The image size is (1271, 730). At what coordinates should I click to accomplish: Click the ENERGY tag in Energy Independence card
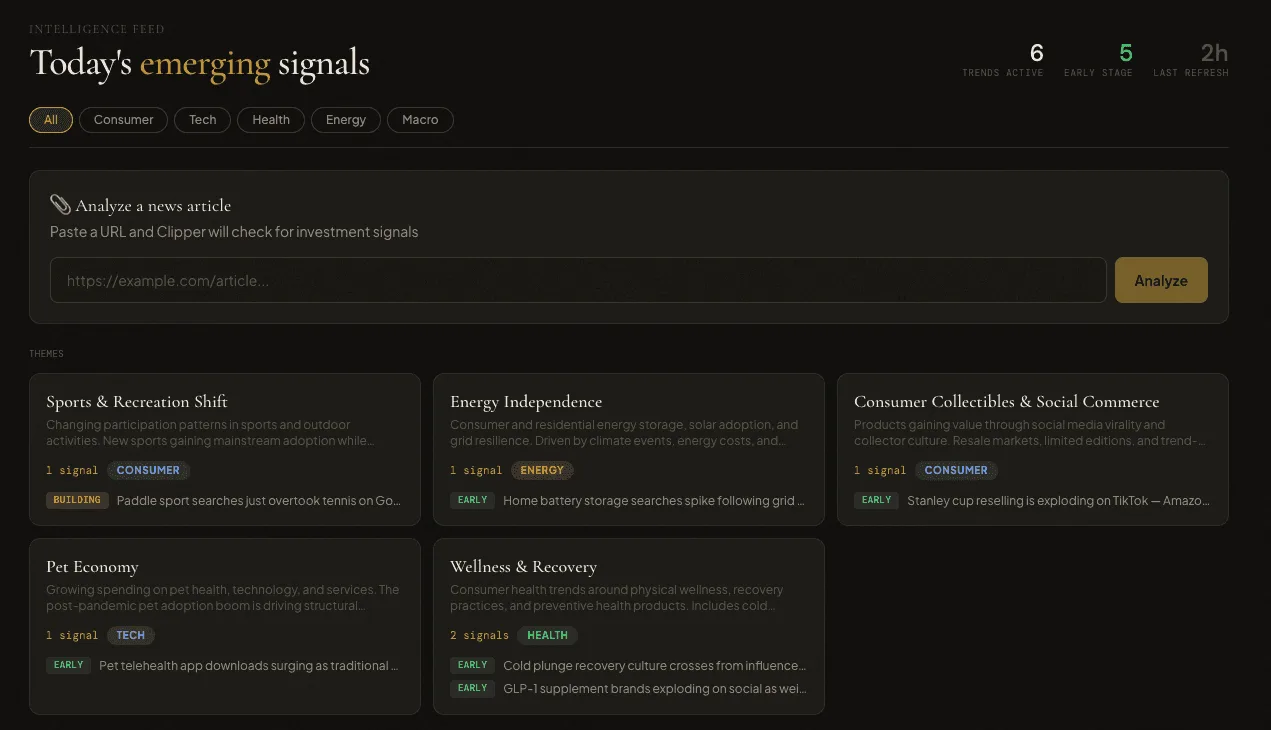pyautogui.click(x=542, y=470)
